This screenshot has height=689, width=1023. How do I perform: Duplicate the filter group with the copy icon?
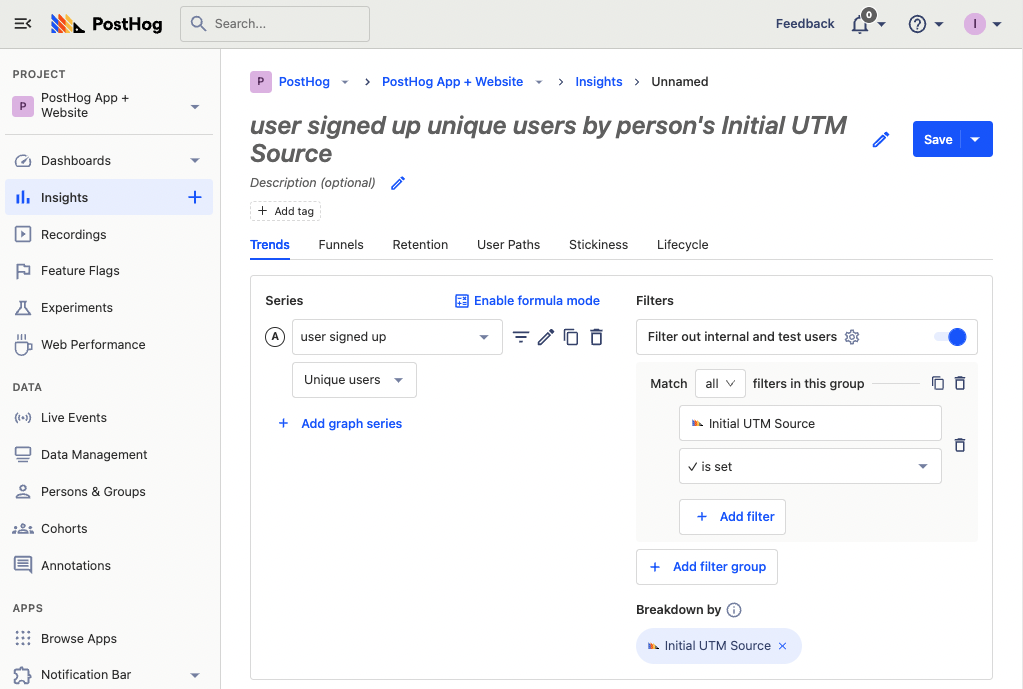(936, 383)
